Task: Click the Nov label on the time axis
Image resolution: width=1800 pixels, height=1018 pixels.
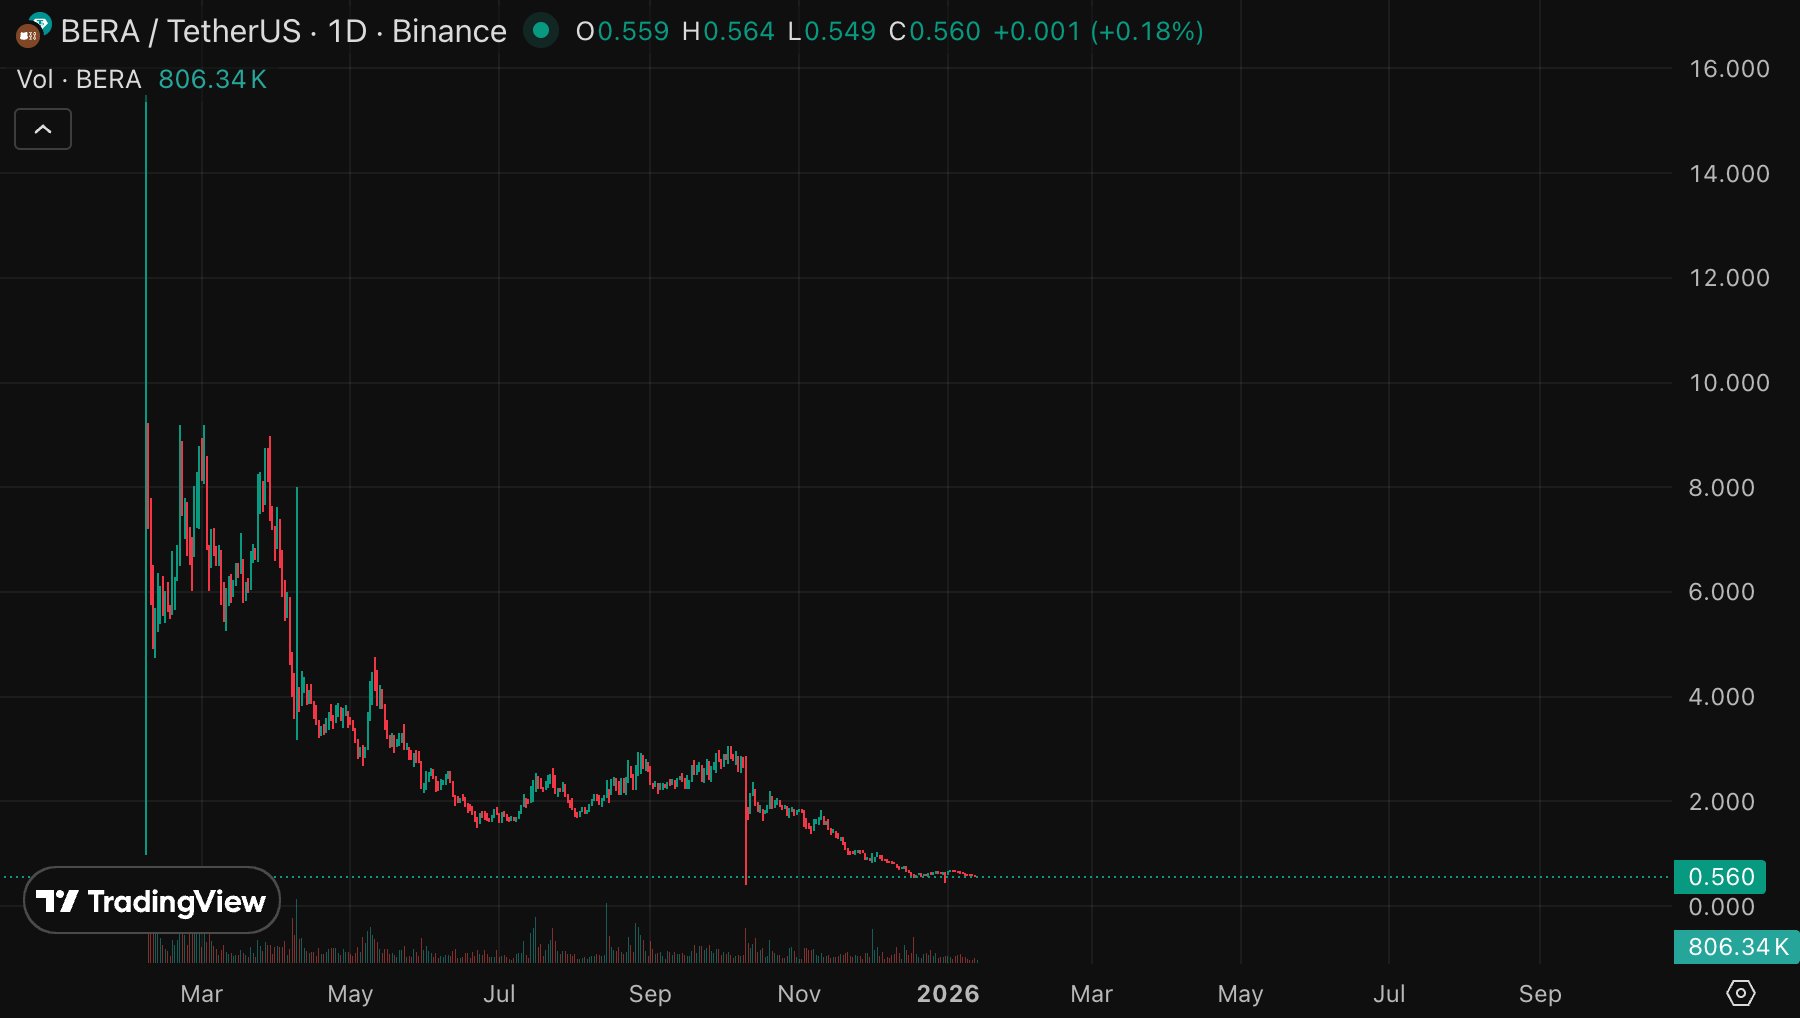Action: 799,994
